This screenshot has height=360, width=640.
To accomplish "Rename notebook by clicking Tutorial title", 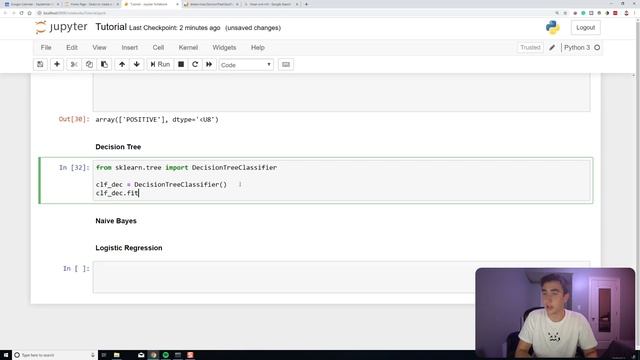I will [x=111, y=27].
